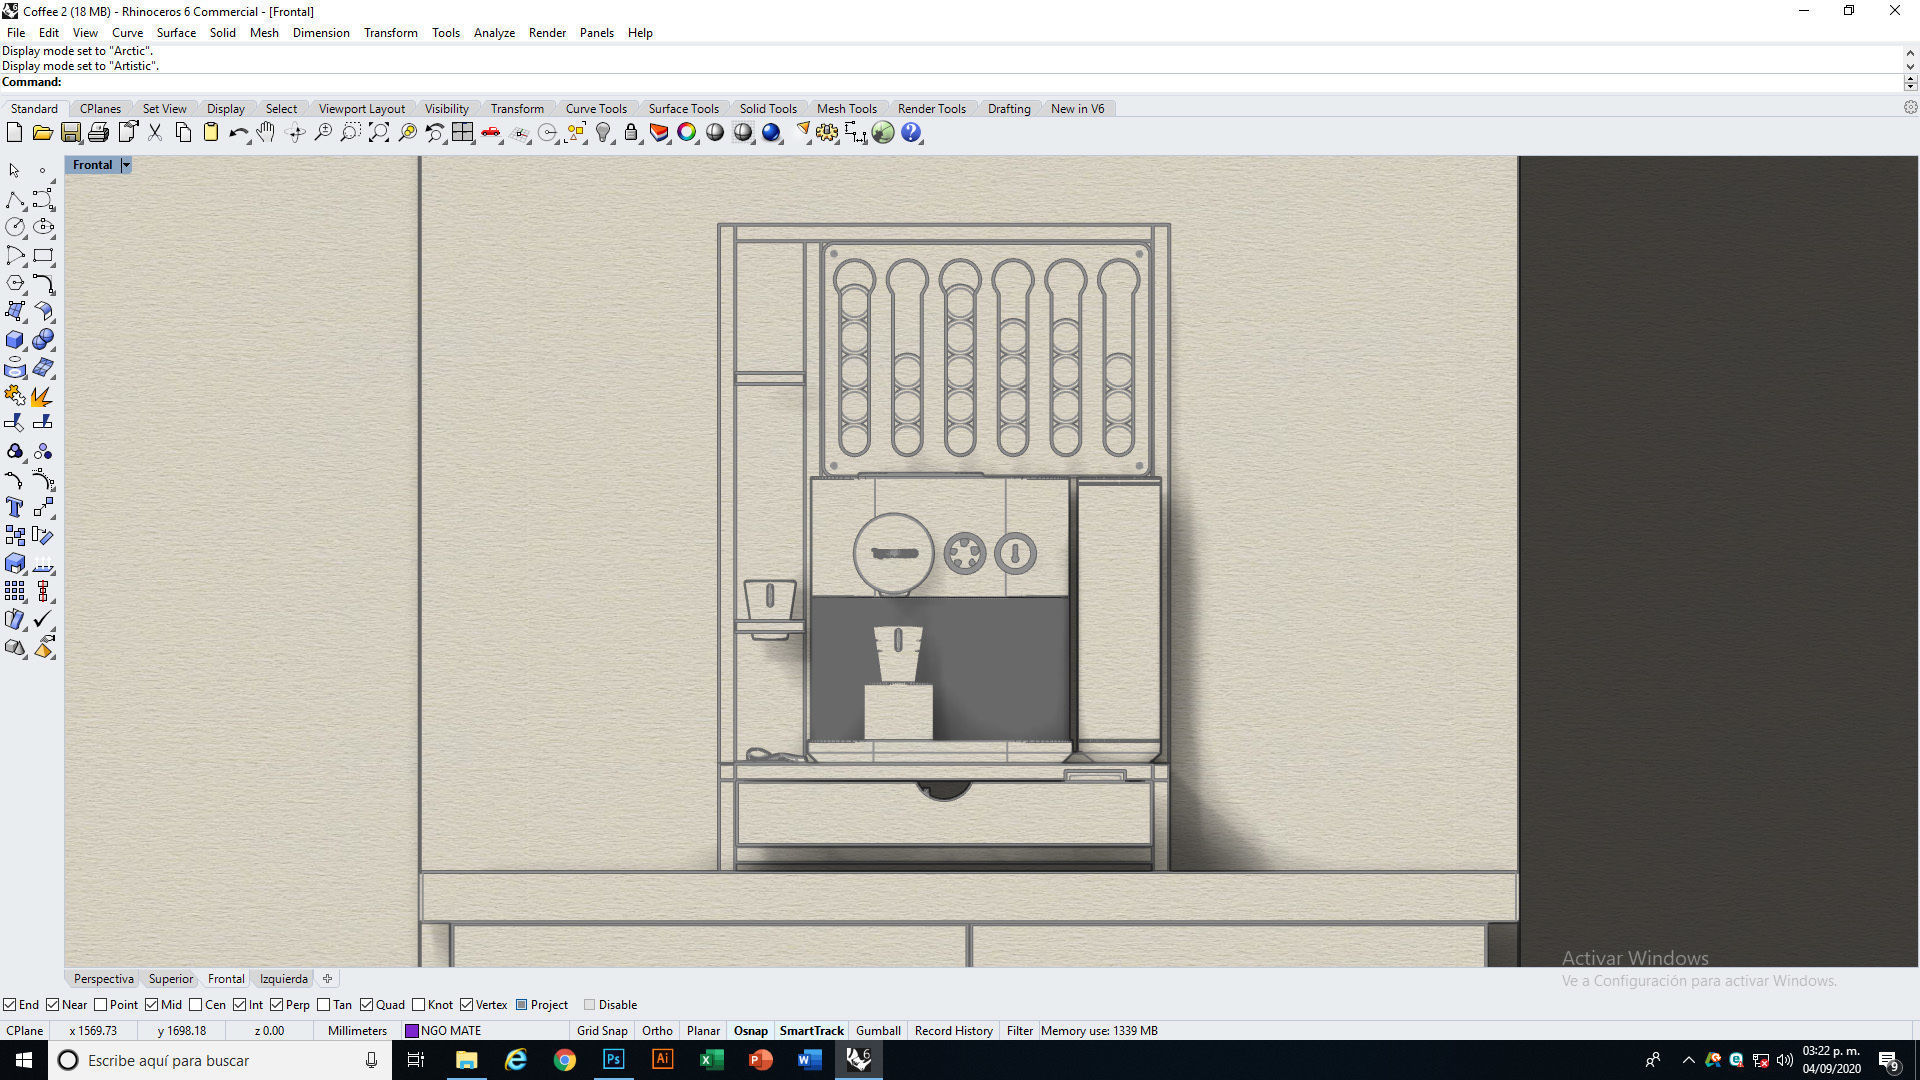Click the Open file folder icon

[42, 132]
